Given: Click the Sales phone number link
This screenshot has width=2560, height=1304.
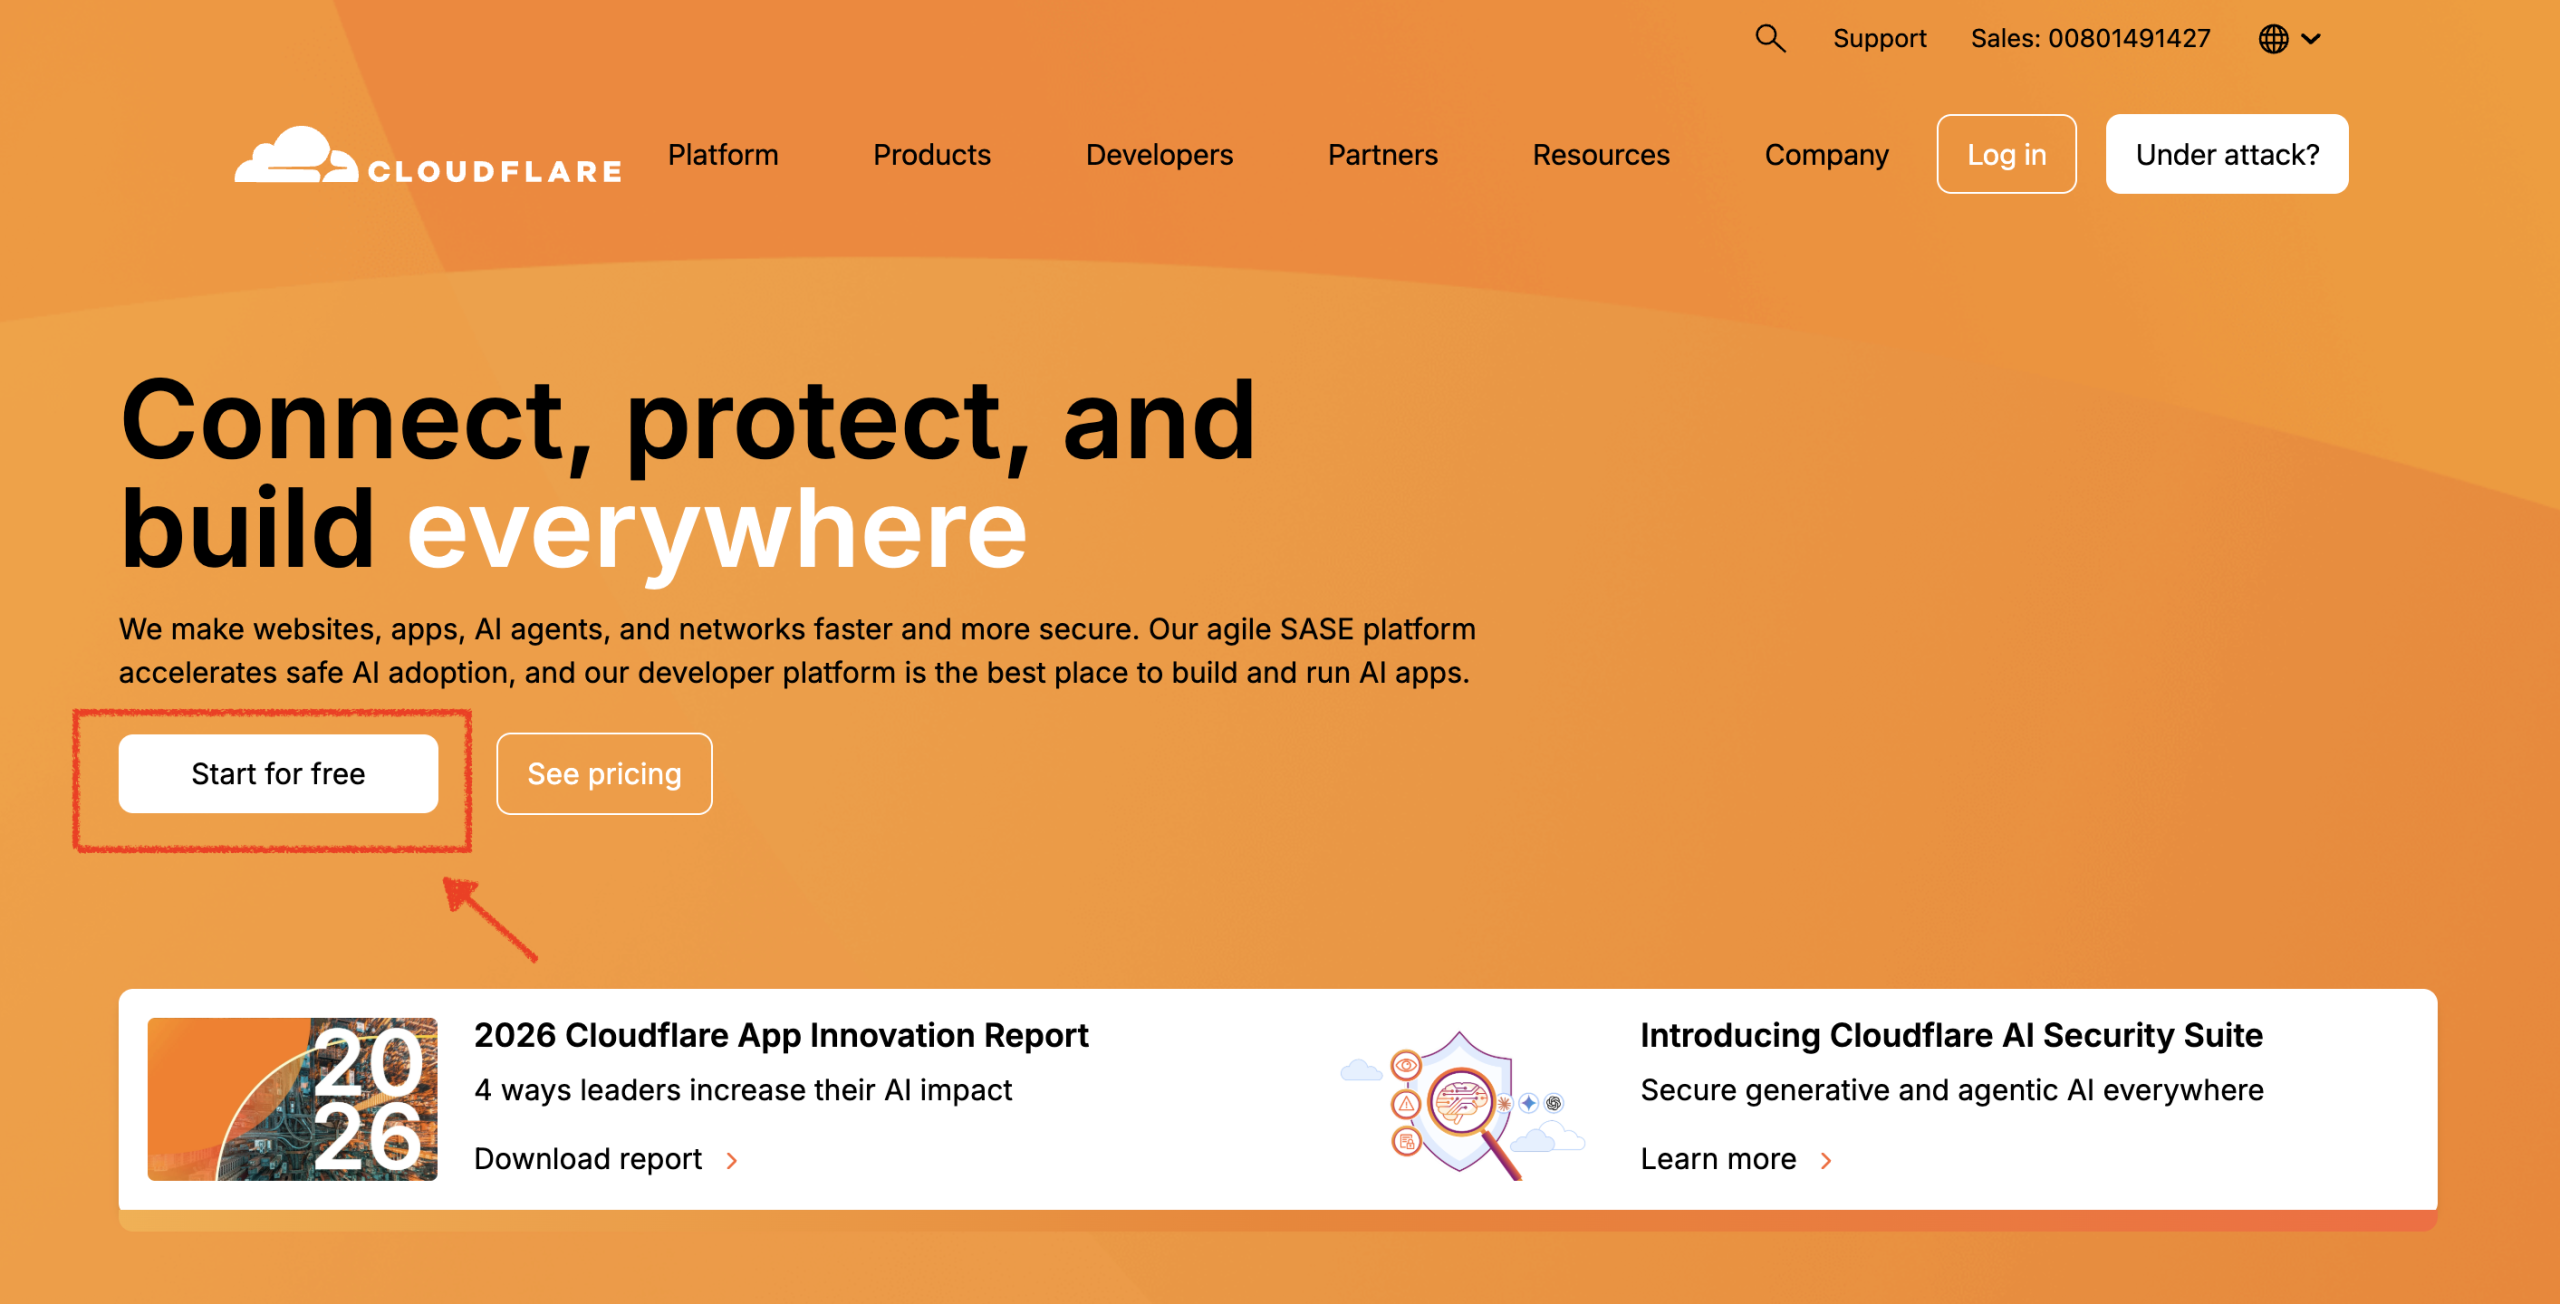Looking at the screenshot, I should tap(2090, 39).
